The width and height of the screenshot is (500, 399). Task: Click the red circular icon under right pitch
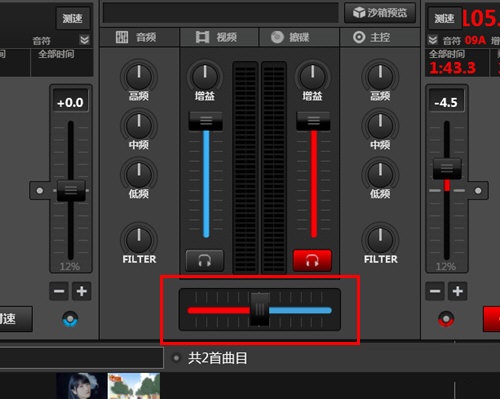coord(446,319)
